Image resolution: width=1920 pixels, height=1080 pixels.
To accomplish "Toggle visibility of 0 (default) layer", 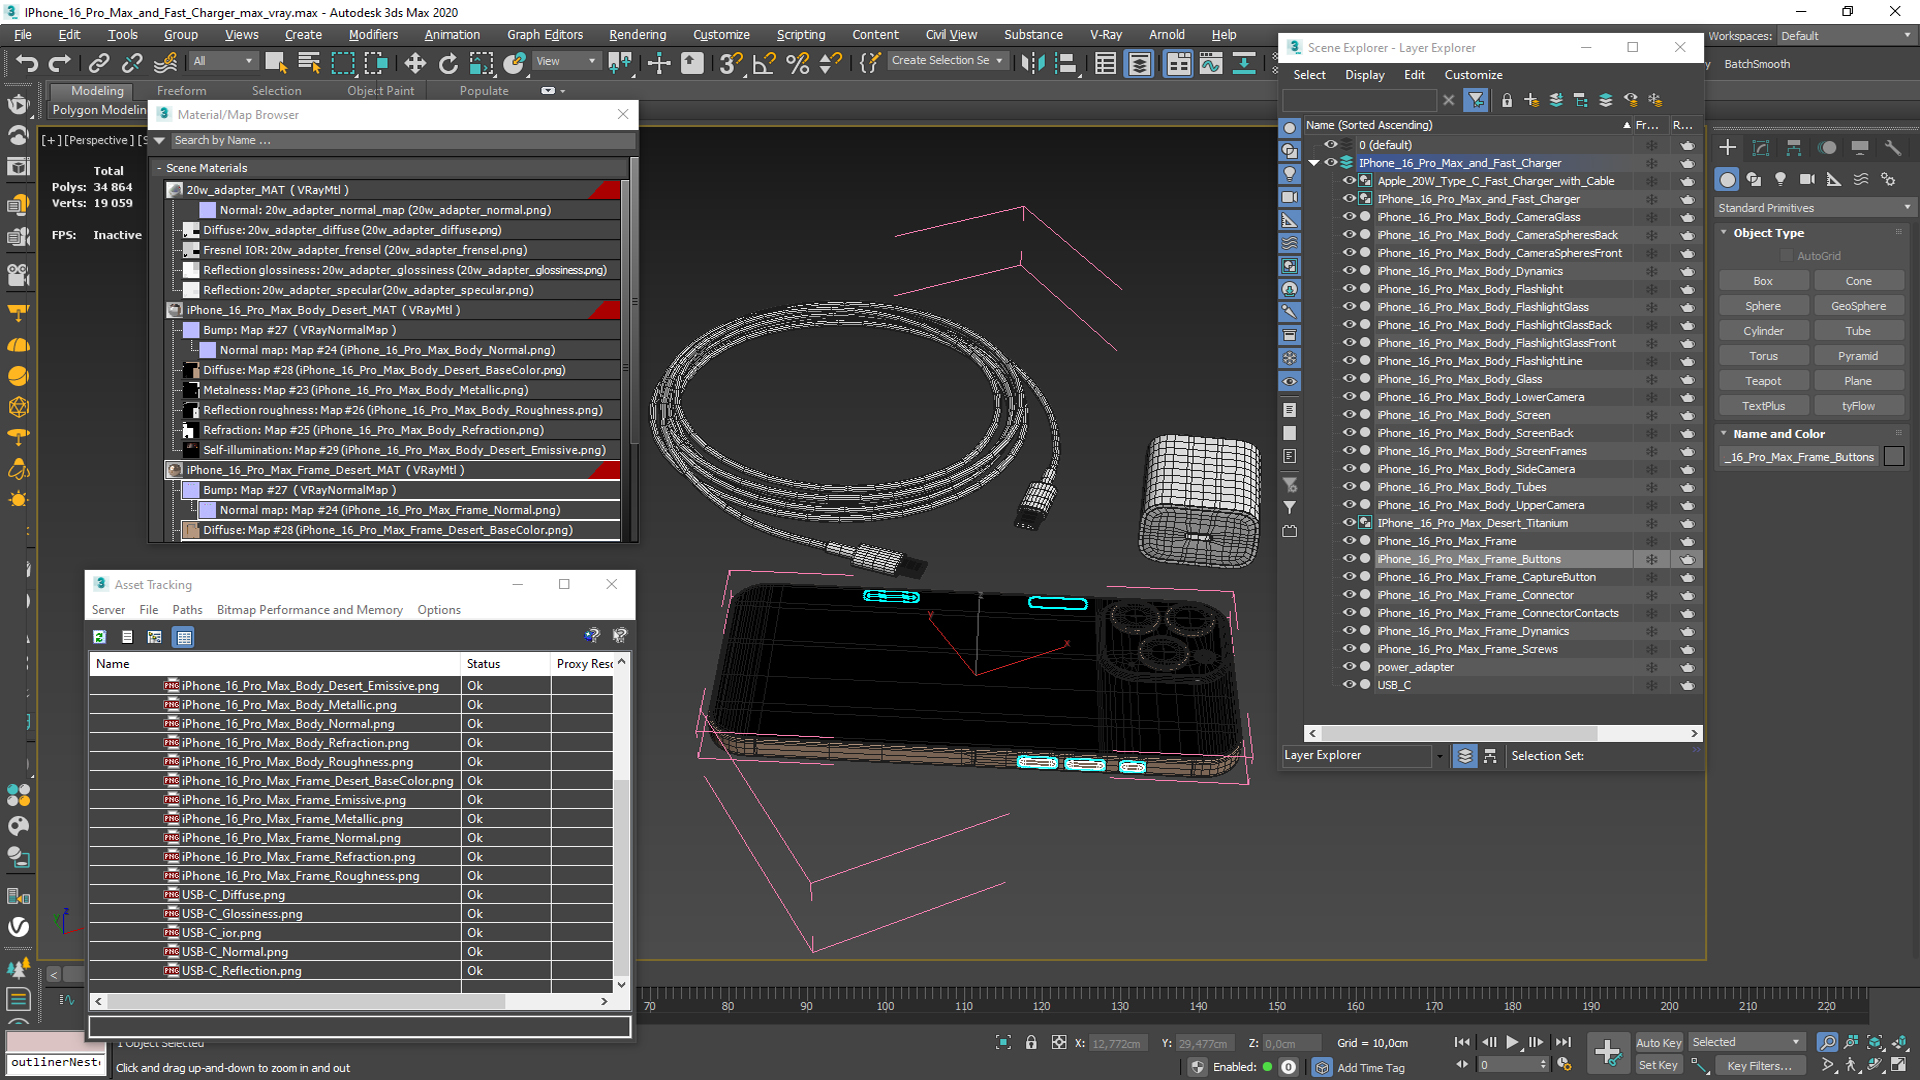I will [1331, 145].
